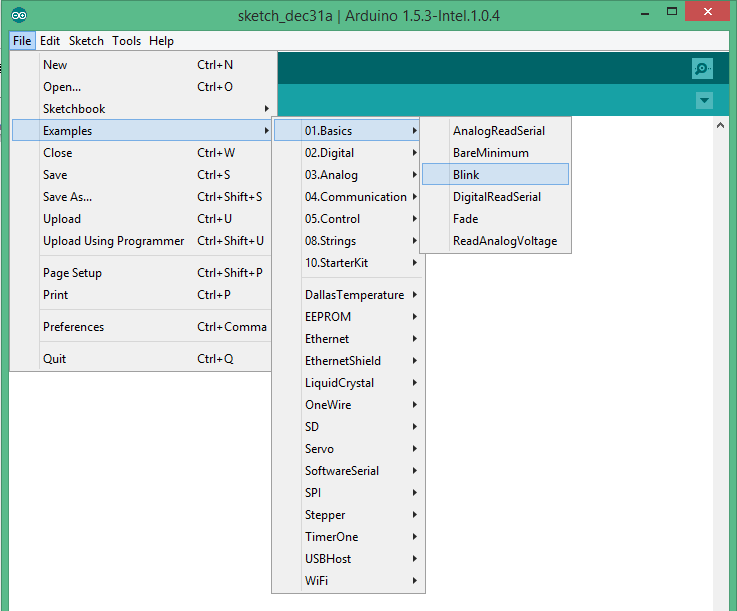Open the Serial Monitor magnifier icon
The height and width of the screenshot is (611, 737).
tap(702, 69)
